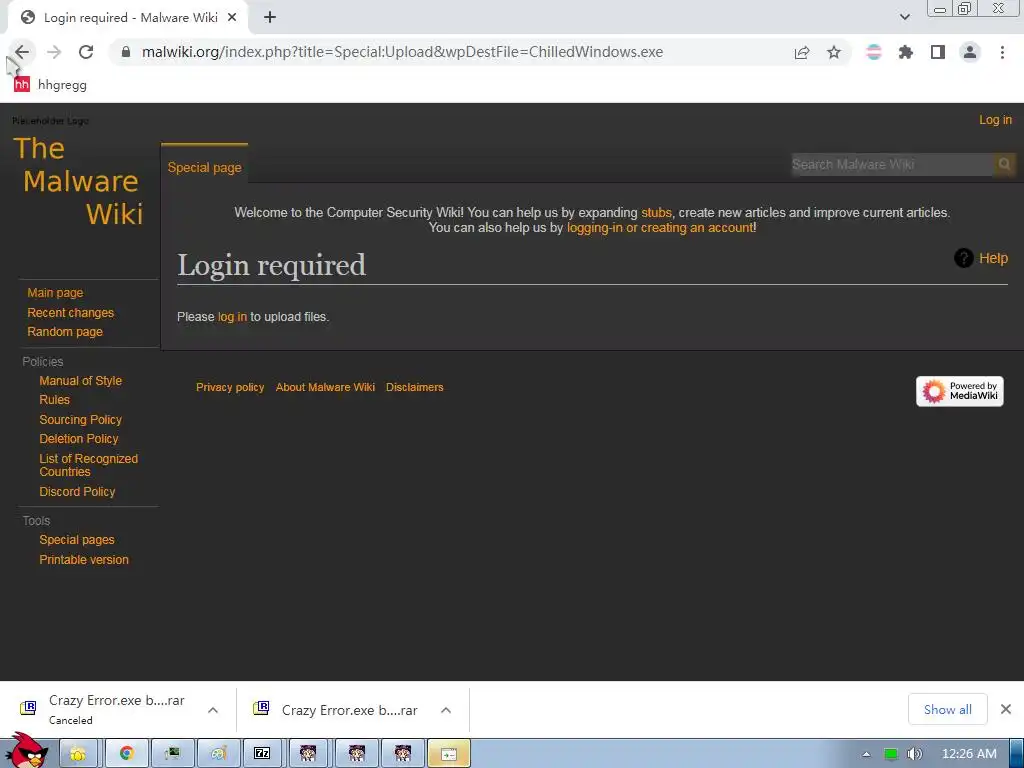Open the Chrome profile avatar
The image size is (1024, 768).
970,52
